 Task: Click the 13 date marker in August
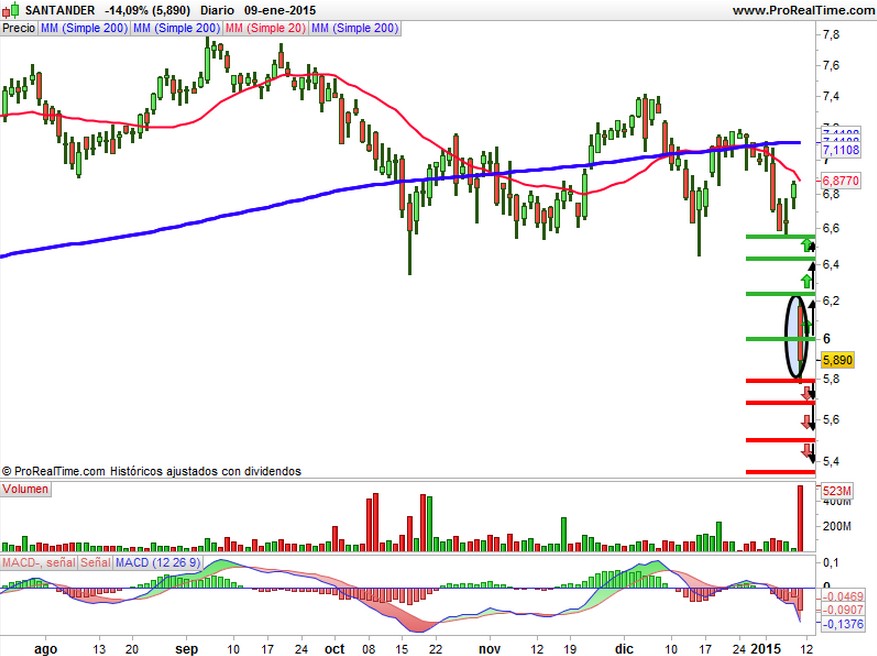(99, 649)
